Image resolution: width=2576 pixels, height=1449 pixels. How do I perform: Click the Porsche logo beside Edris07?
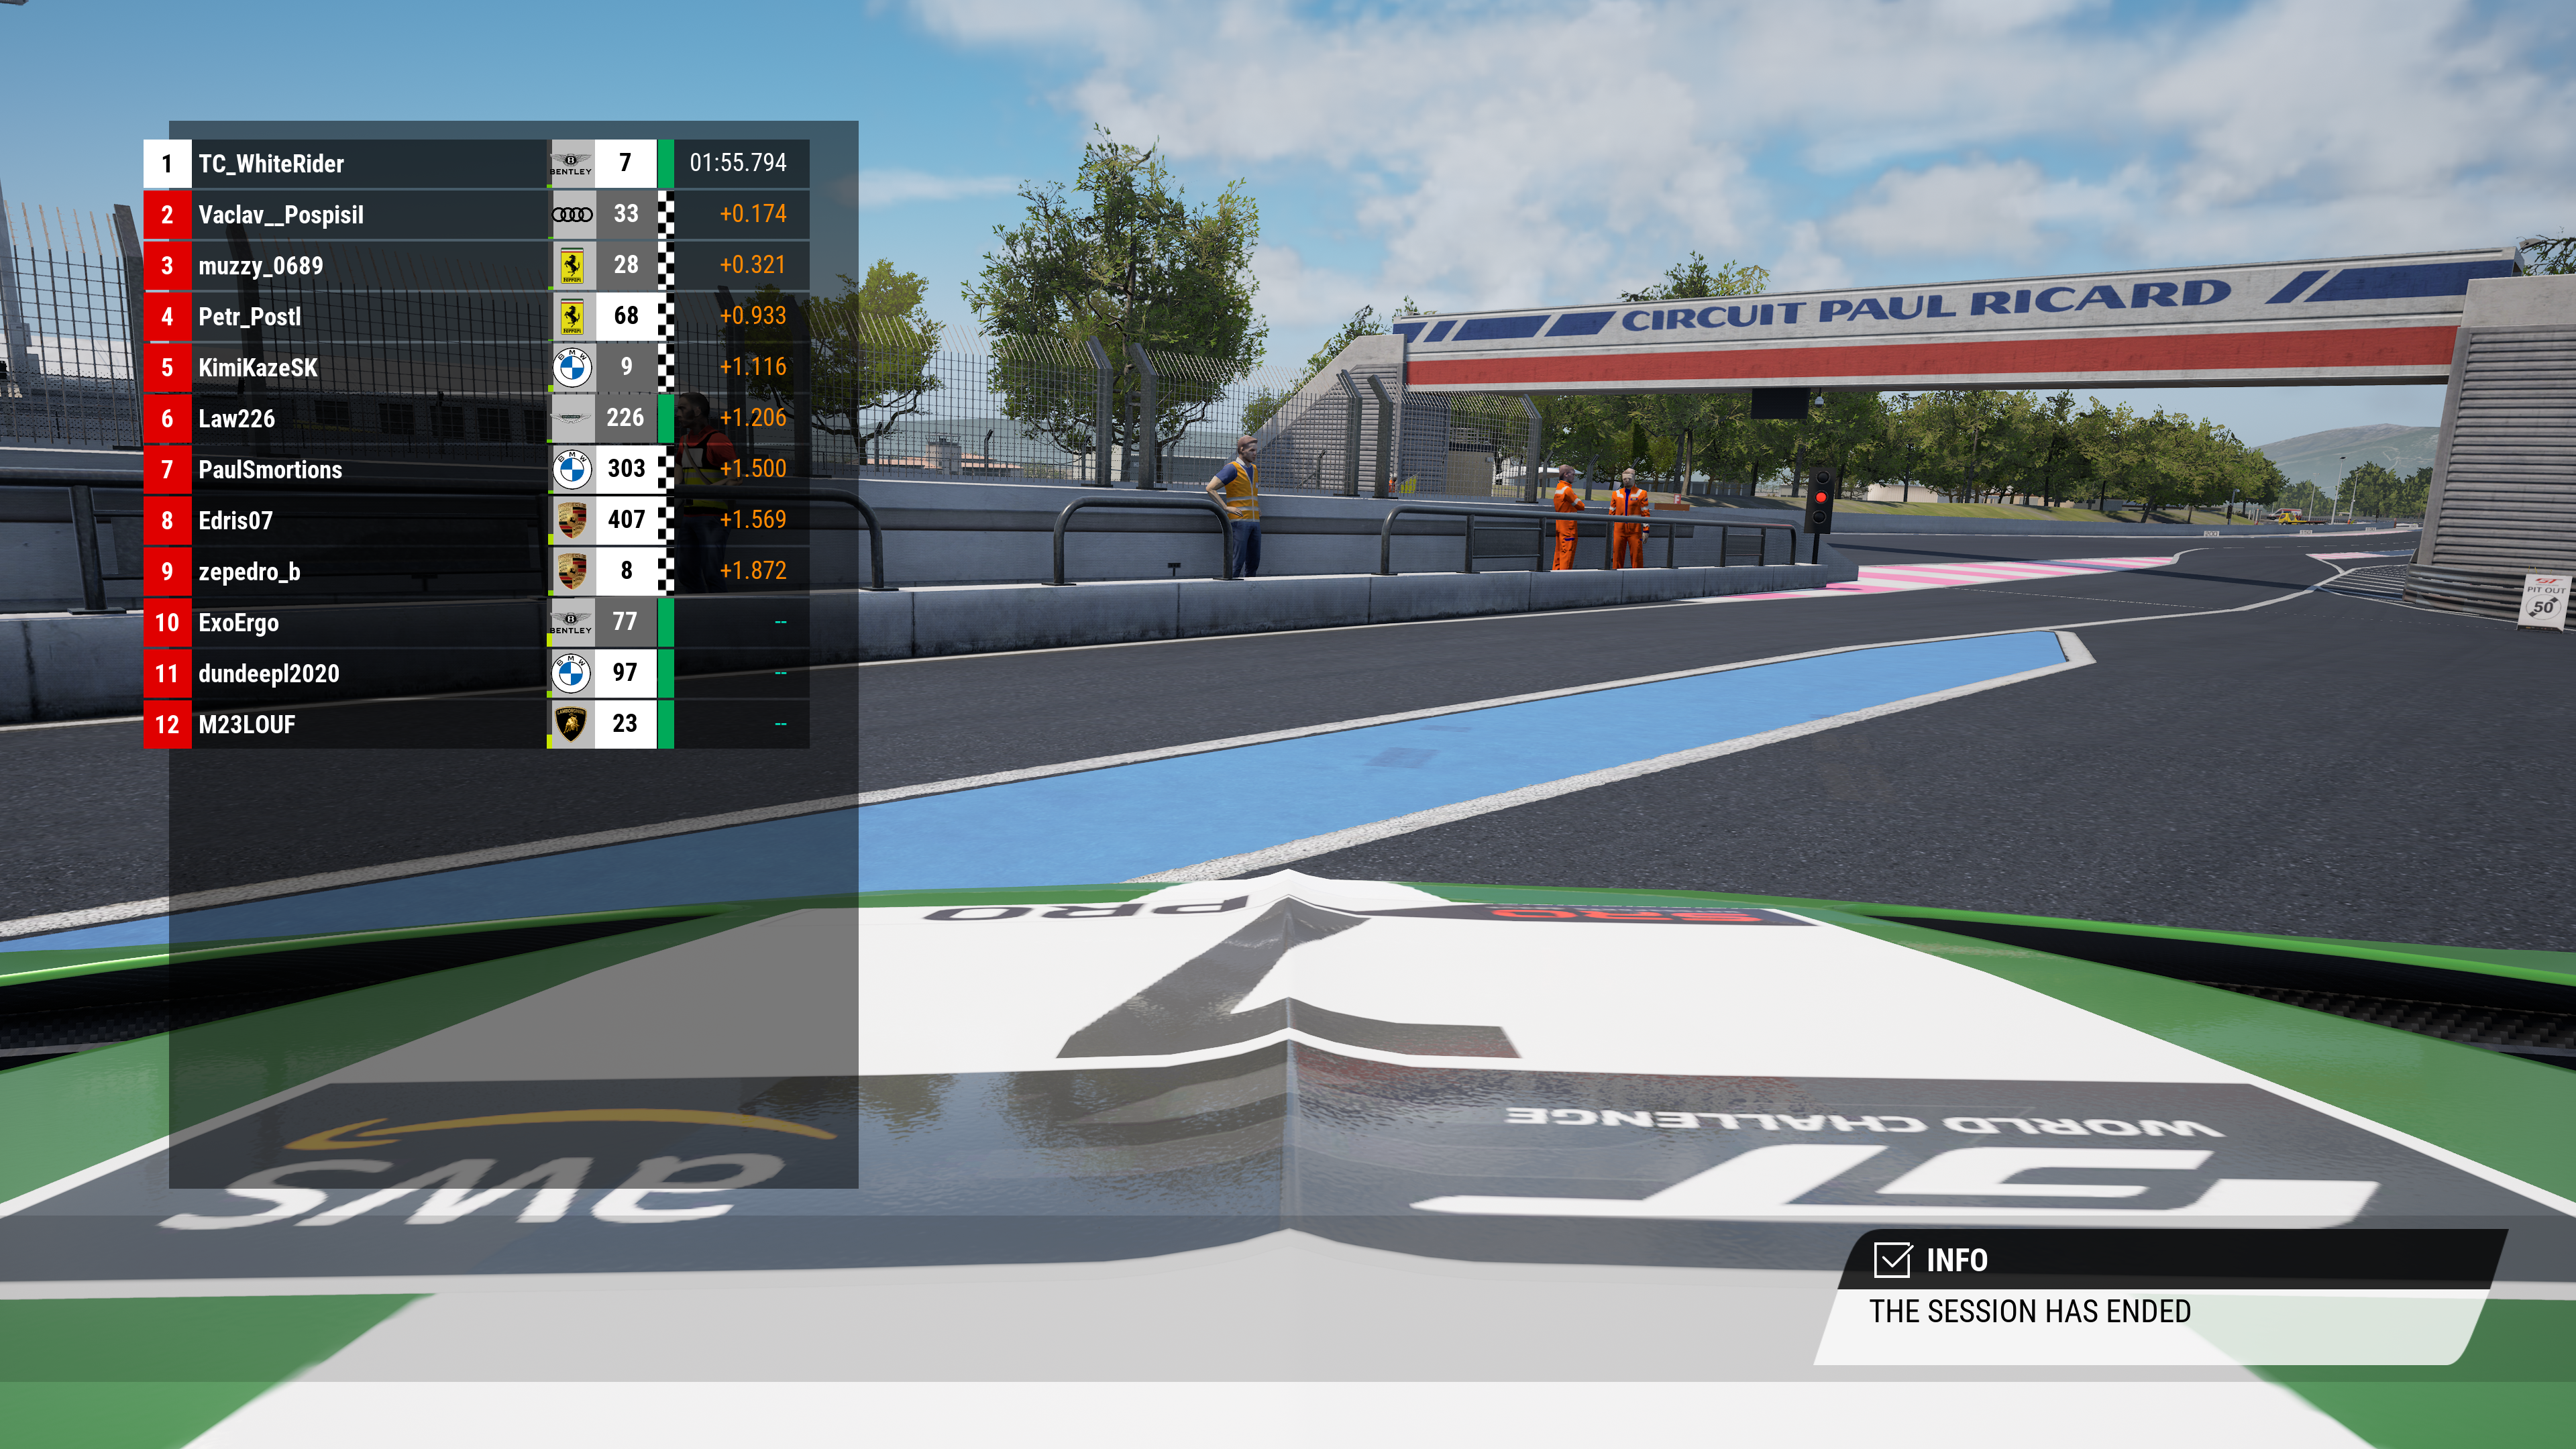572,520
